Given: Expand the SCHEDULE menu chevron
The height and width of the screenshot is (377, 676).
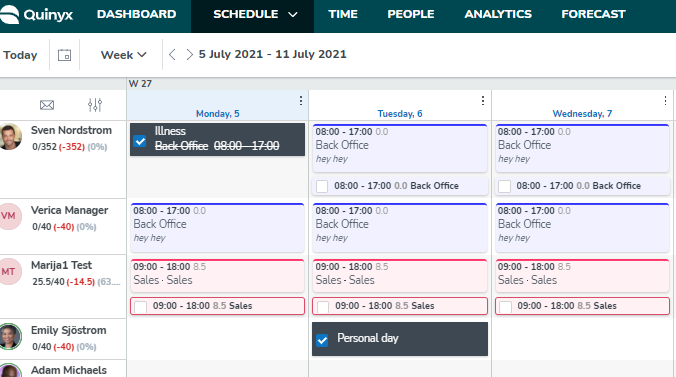Looking at the screenshot, I should coord(293,15).
